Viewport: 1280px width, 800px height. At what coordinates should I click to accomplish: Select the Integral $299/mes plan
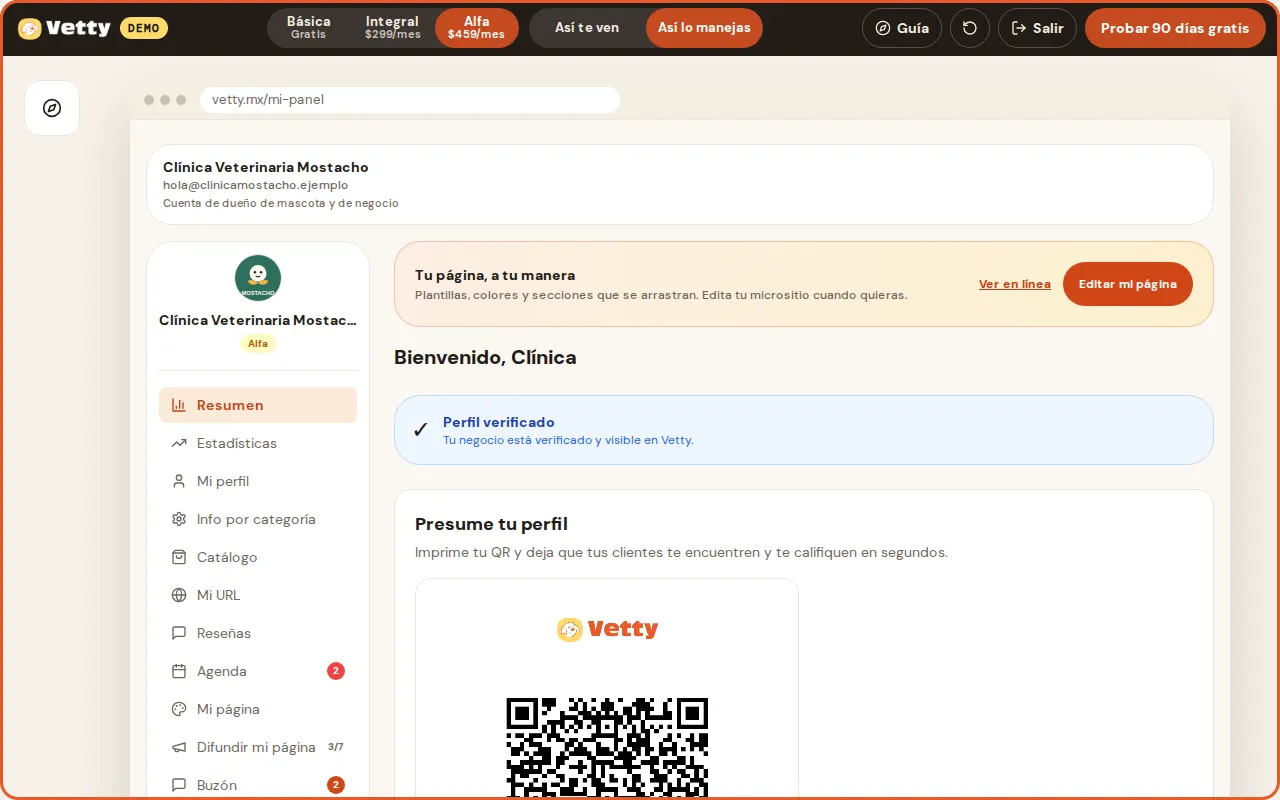(392, 28)
